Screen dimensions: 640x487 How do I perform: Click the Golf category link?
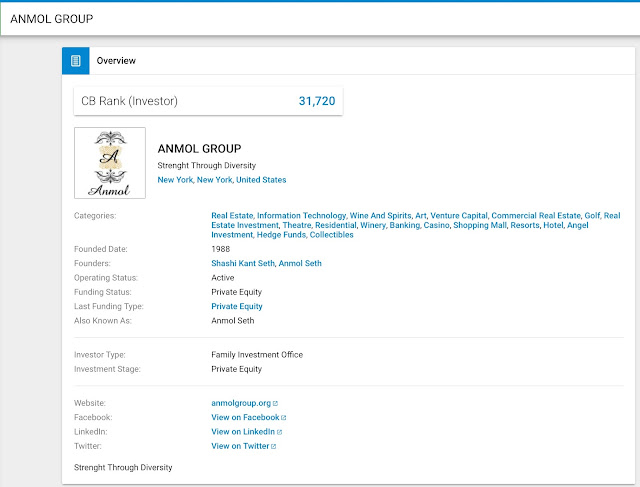(x=592, y=216)
